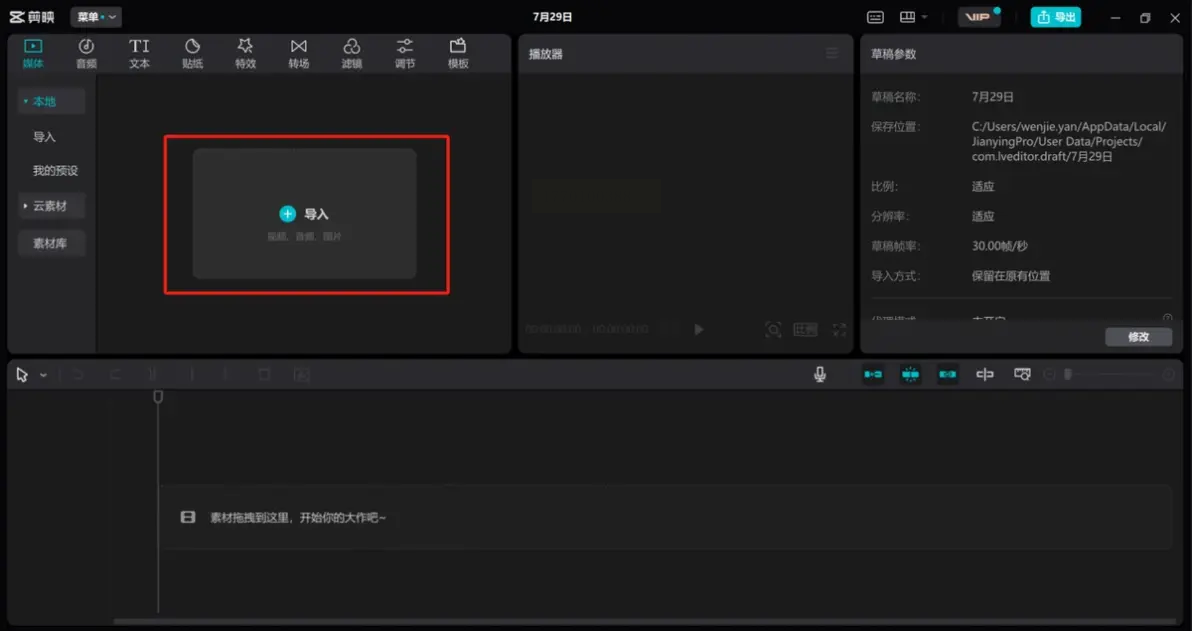Click the 保存位置 file path text
This screenshot has width=1192, height=631.
[x=1069, y=141]
